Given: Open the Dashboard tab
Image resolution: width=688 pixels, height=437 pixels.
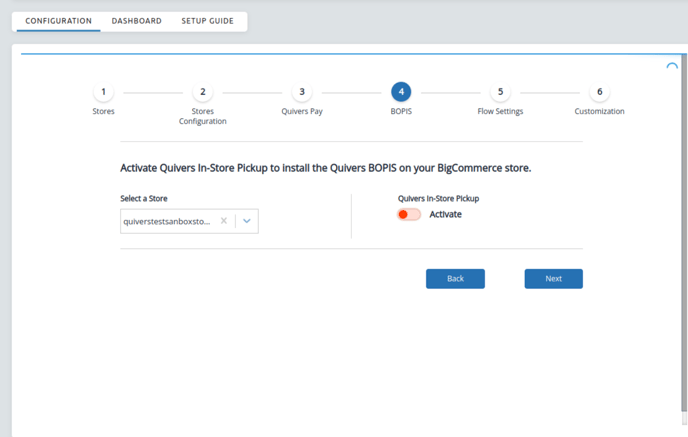Looking at the screenshot, I should pos(136,21).
